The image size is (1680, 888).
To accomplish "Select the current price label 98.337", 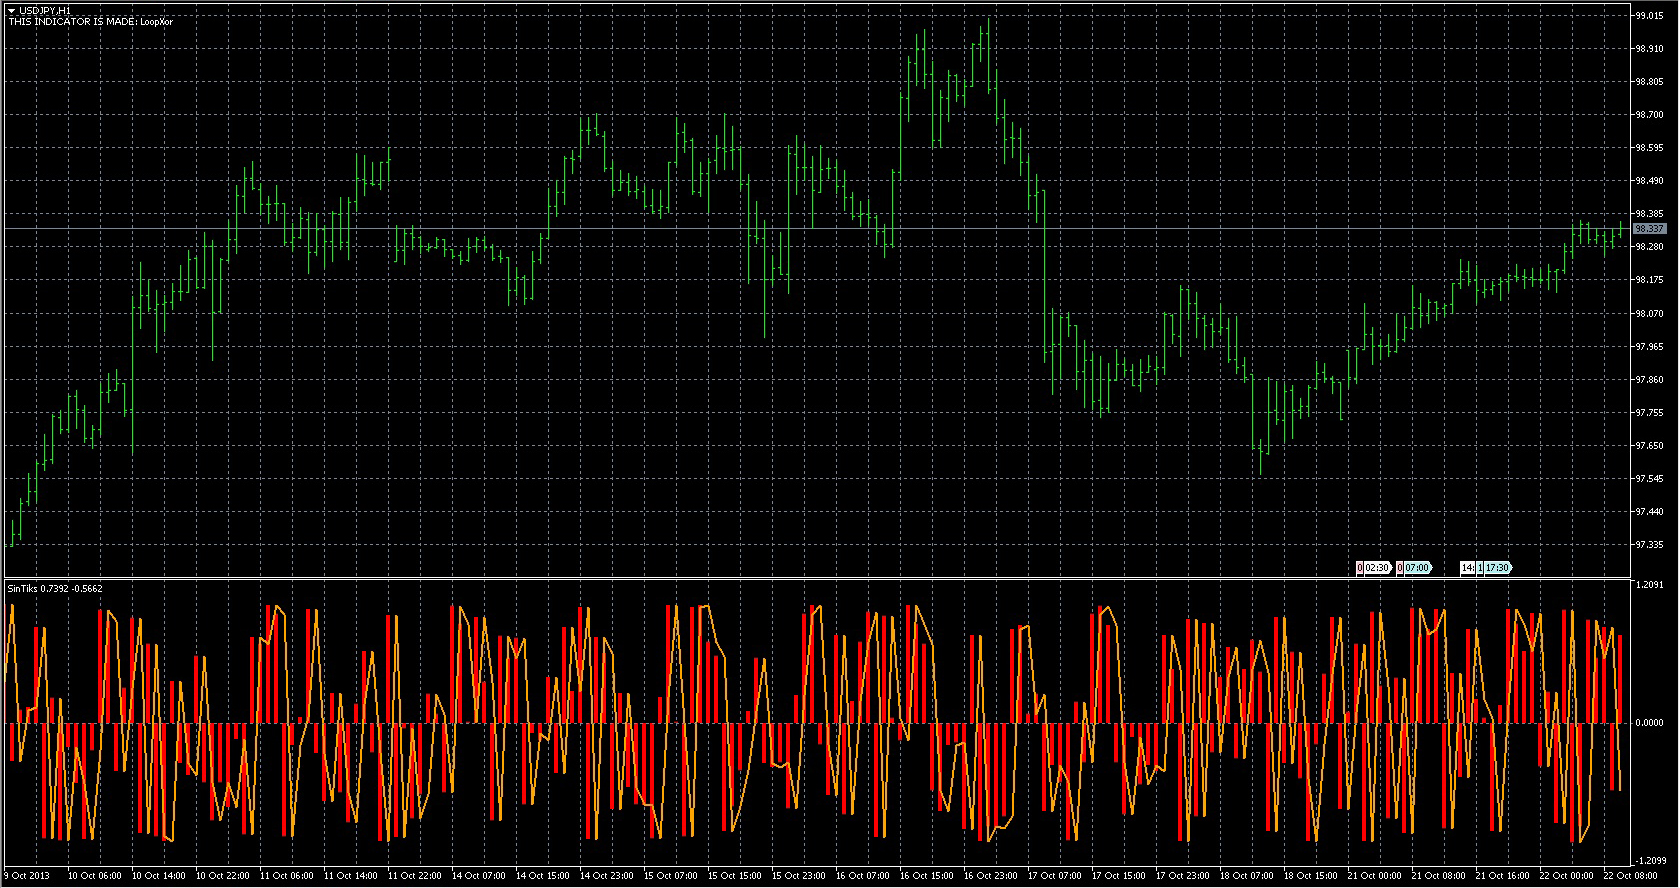I will point(1649,229).
